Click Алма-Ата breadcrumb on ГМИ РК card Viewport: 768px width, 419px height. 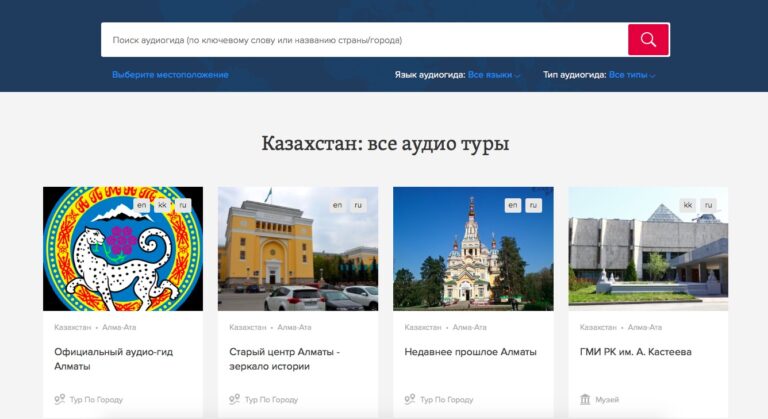pyautogui.click(x=645, y=327)
